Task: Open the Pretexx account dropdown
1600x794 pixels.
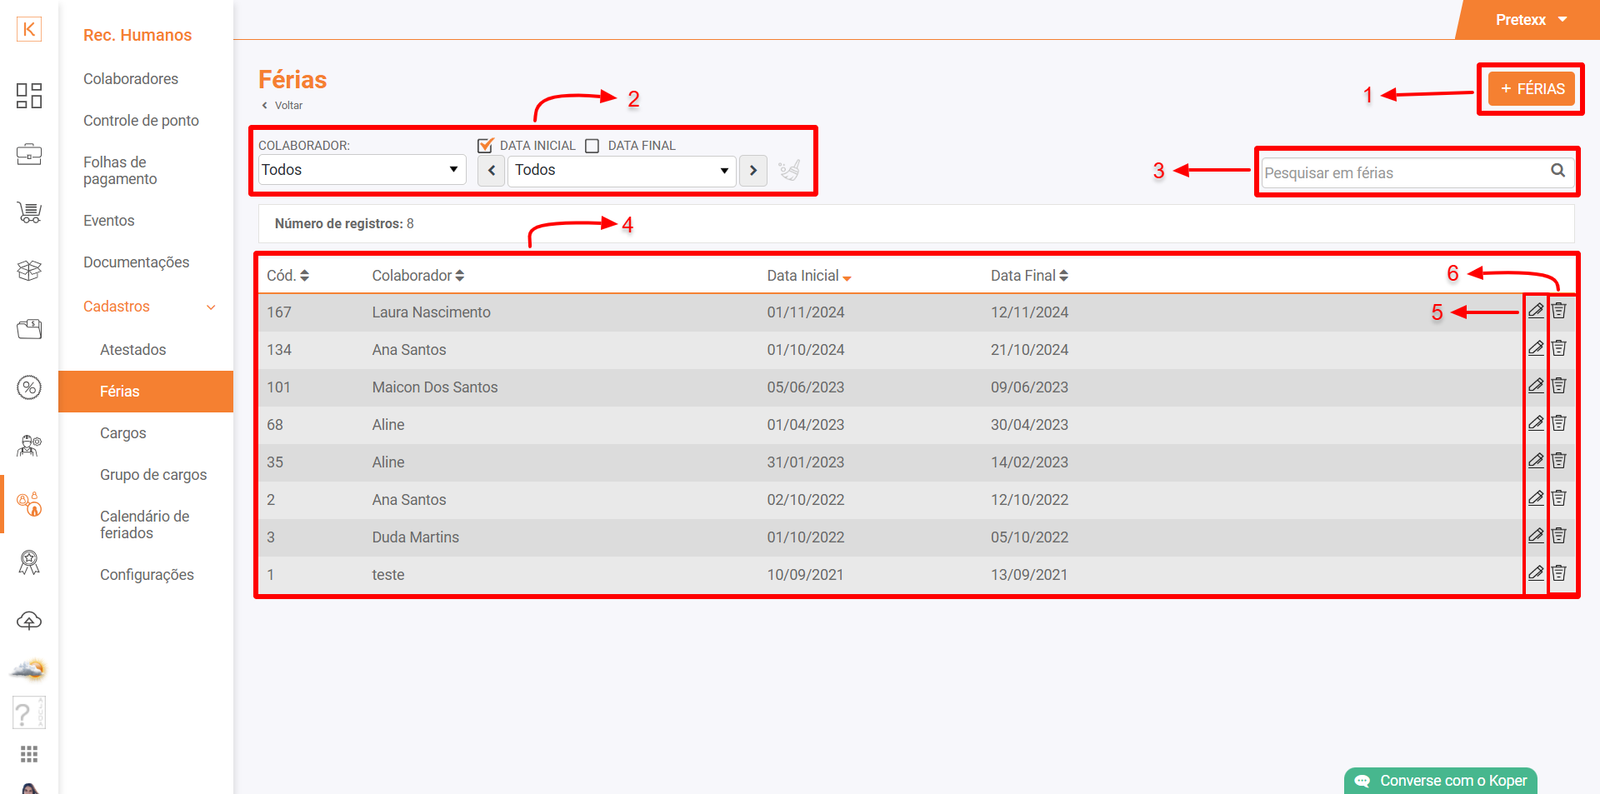Action: click(x=1530, y=20)
